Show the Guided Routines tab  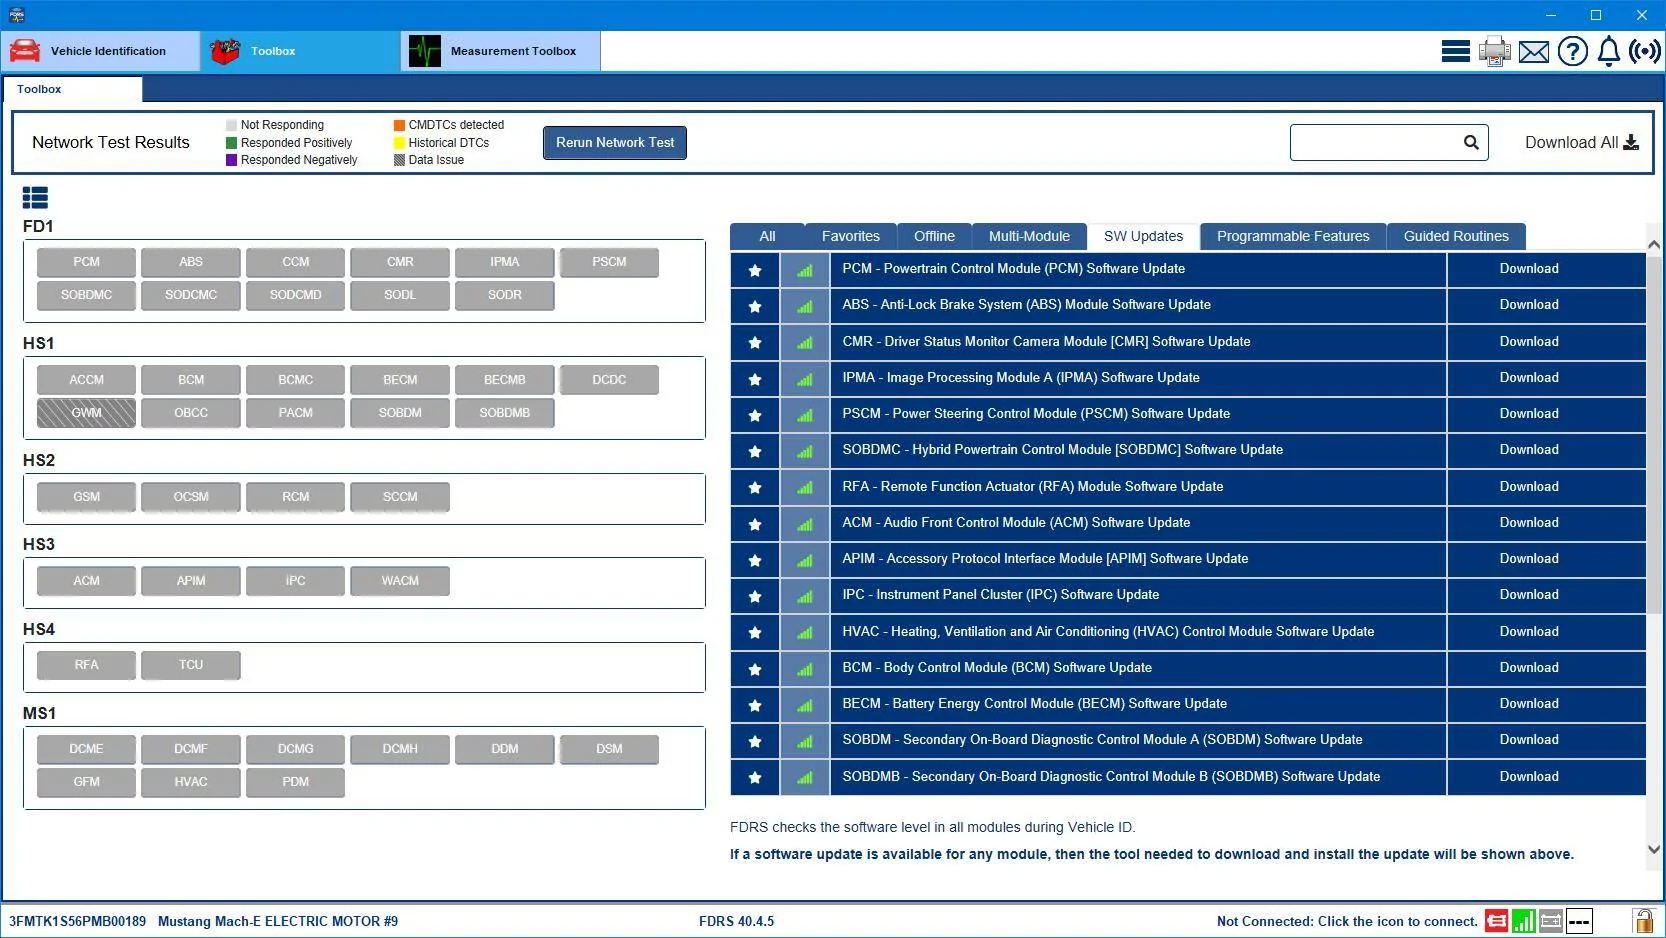(x=1456, y=236)
